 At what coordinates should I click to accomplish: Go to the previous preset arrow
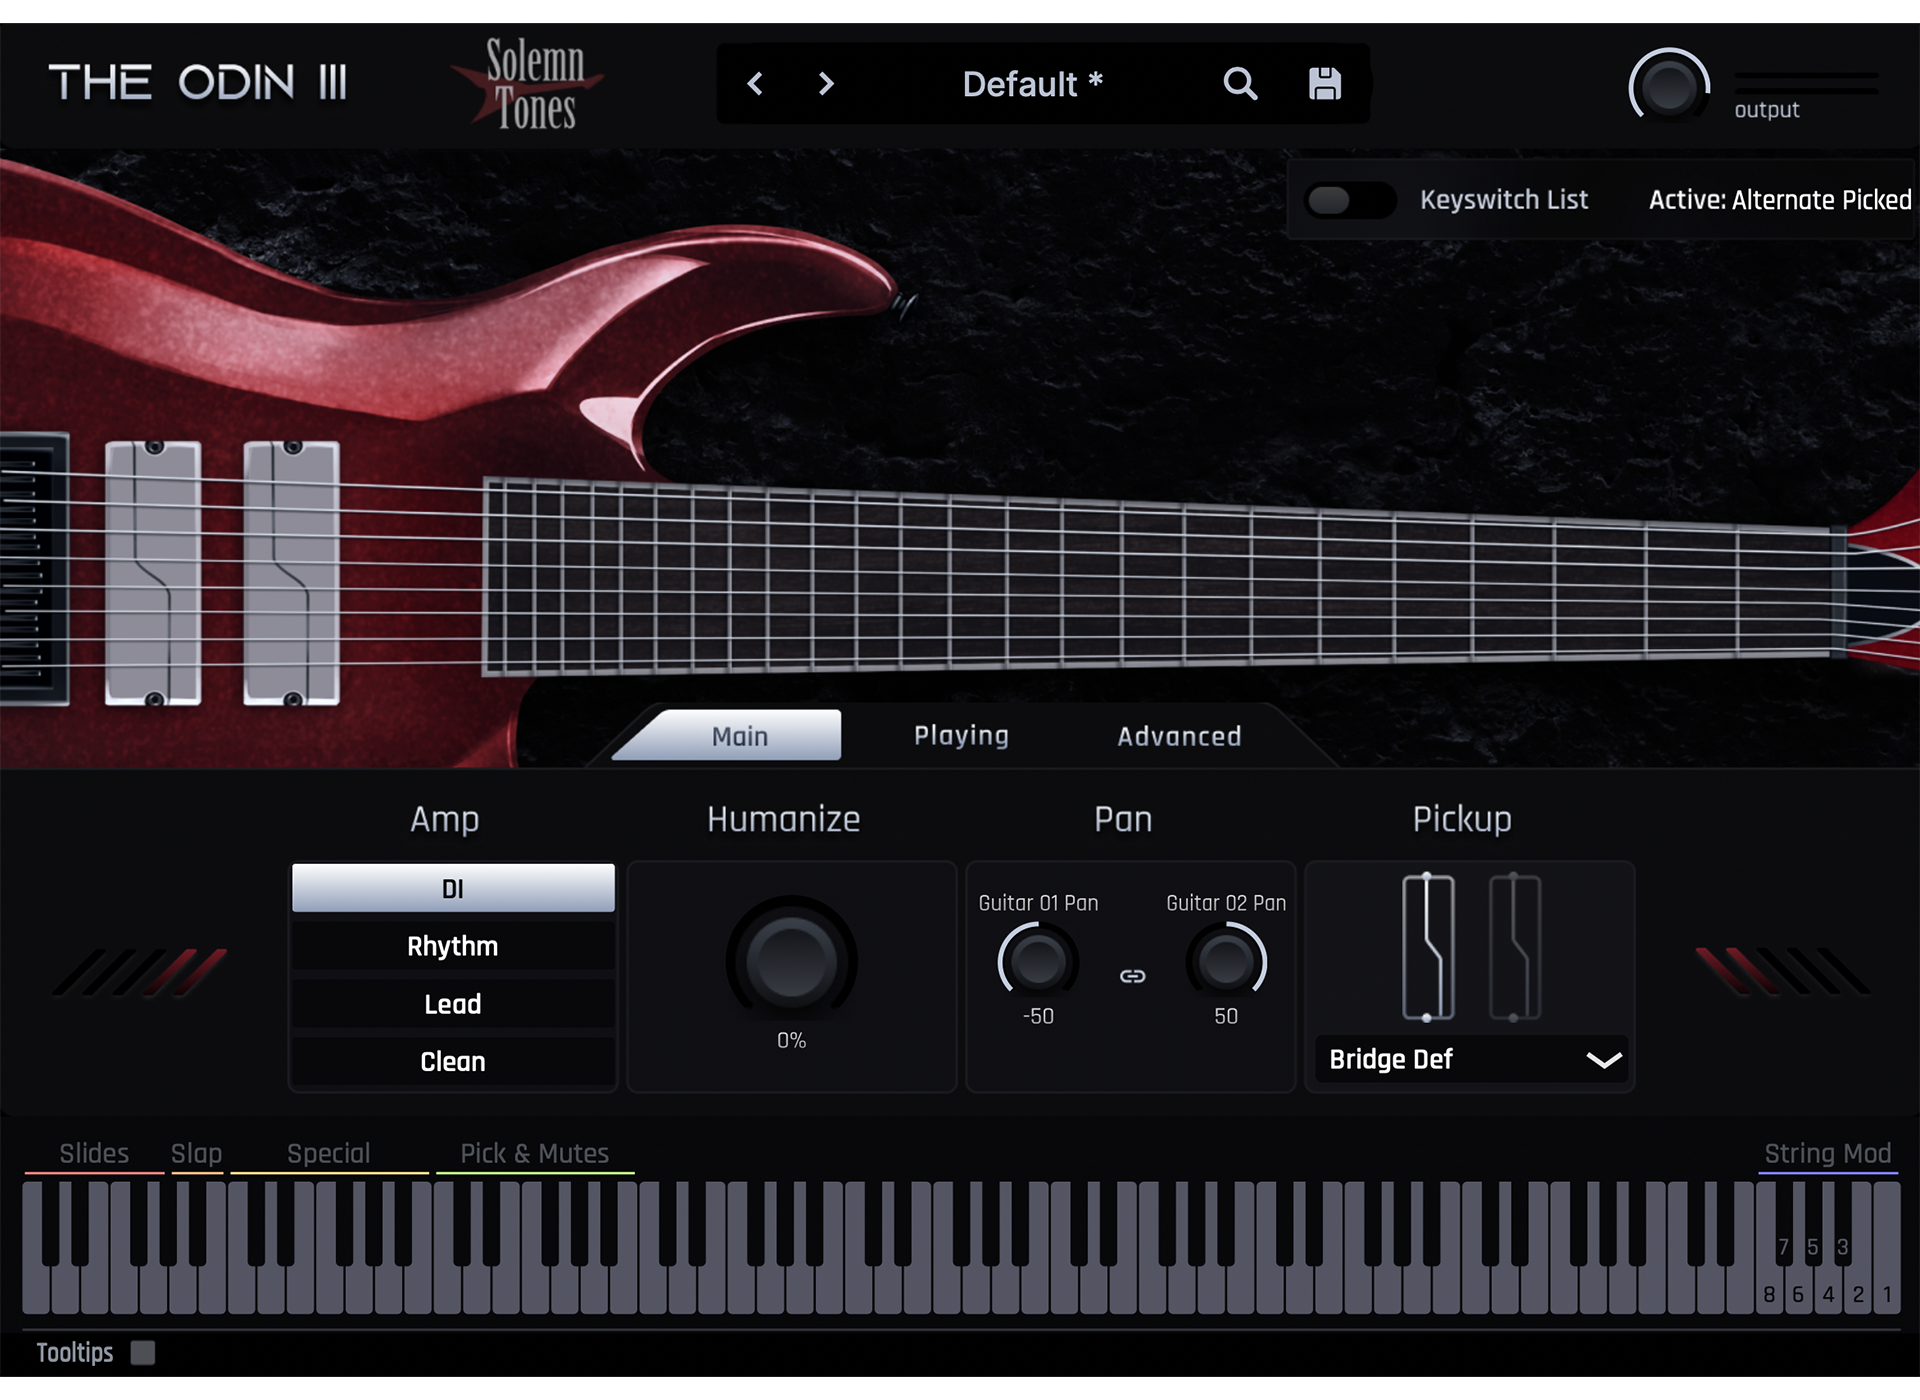click(x=756, y=84)
